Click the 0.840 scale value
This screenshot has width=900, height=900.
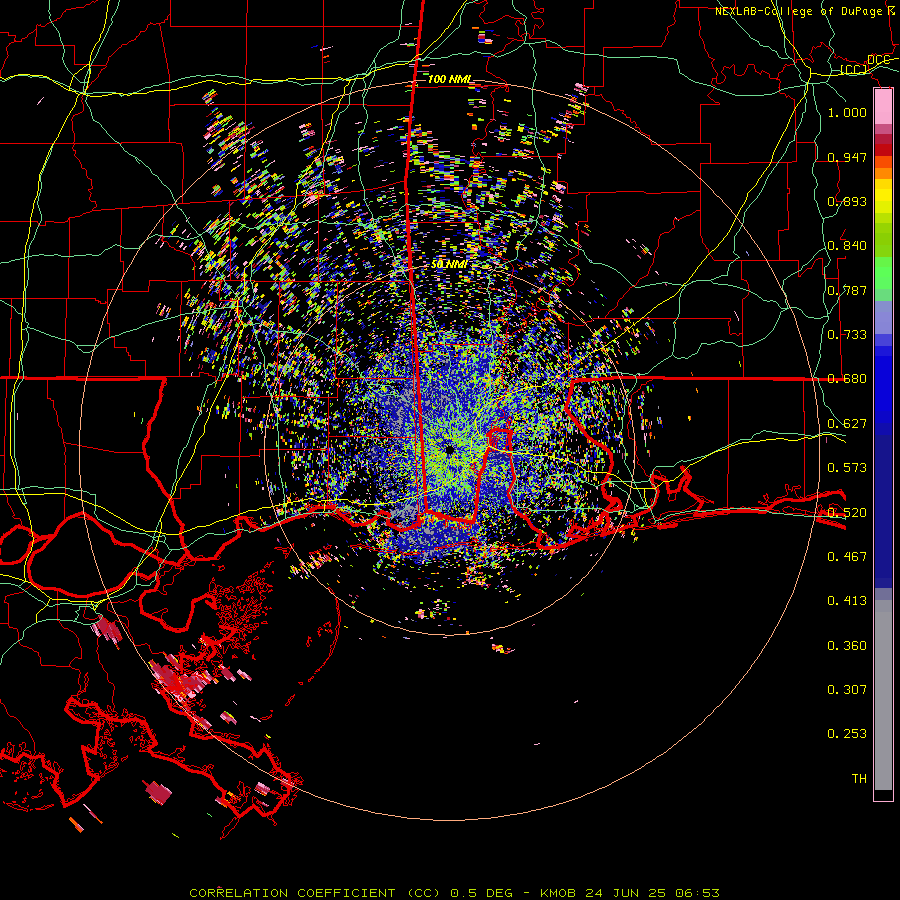pos(847,245)
